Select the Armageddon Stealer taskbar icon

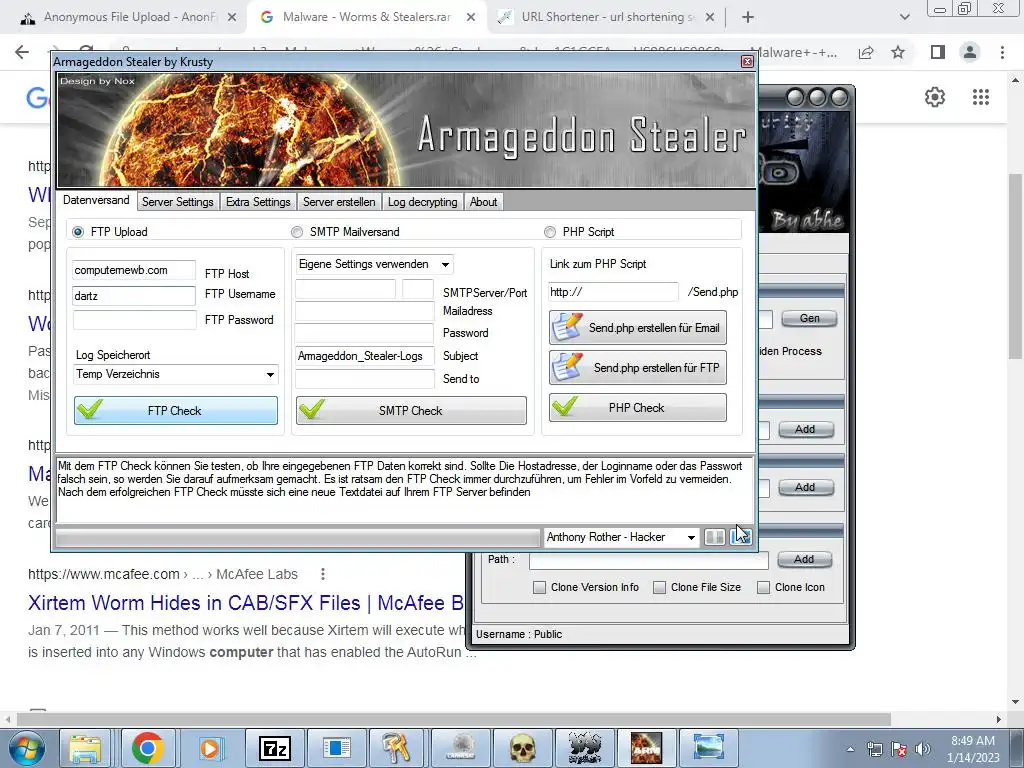(x=646, y=748)
